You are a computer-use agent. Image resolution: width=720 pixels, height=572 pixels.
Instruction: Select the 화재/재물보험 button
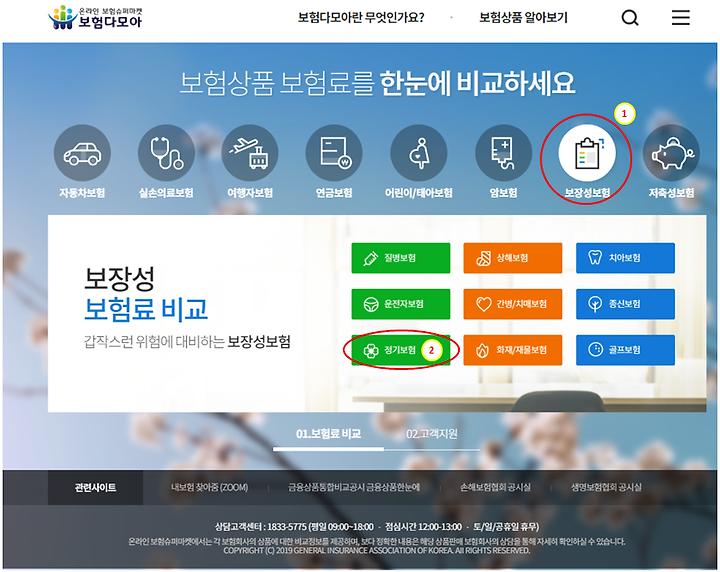pyautogui.click(x=513, y=350)
